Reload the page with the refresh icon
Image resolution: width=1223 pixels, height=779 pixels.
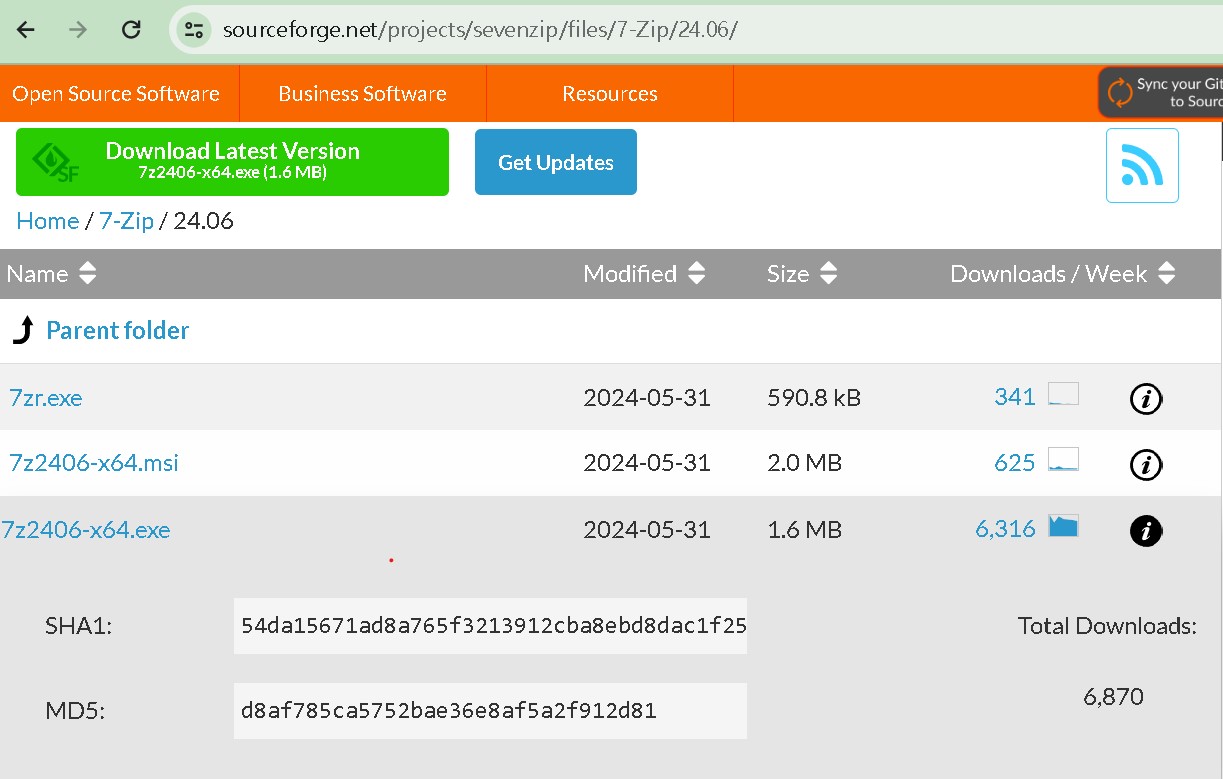click(x=131, y=29)
